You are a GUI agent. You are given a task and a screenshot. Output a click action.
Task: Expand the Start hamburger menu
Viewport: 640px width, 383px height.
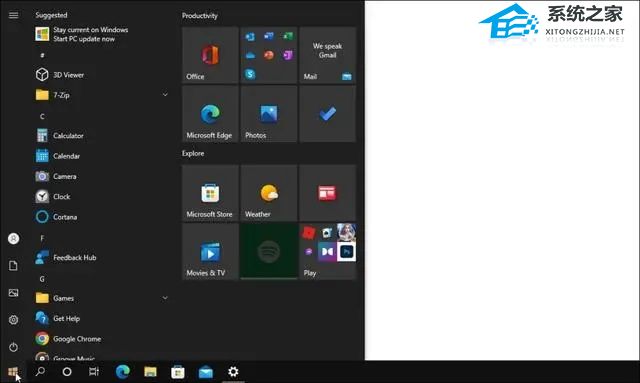(x=13, y=15)
